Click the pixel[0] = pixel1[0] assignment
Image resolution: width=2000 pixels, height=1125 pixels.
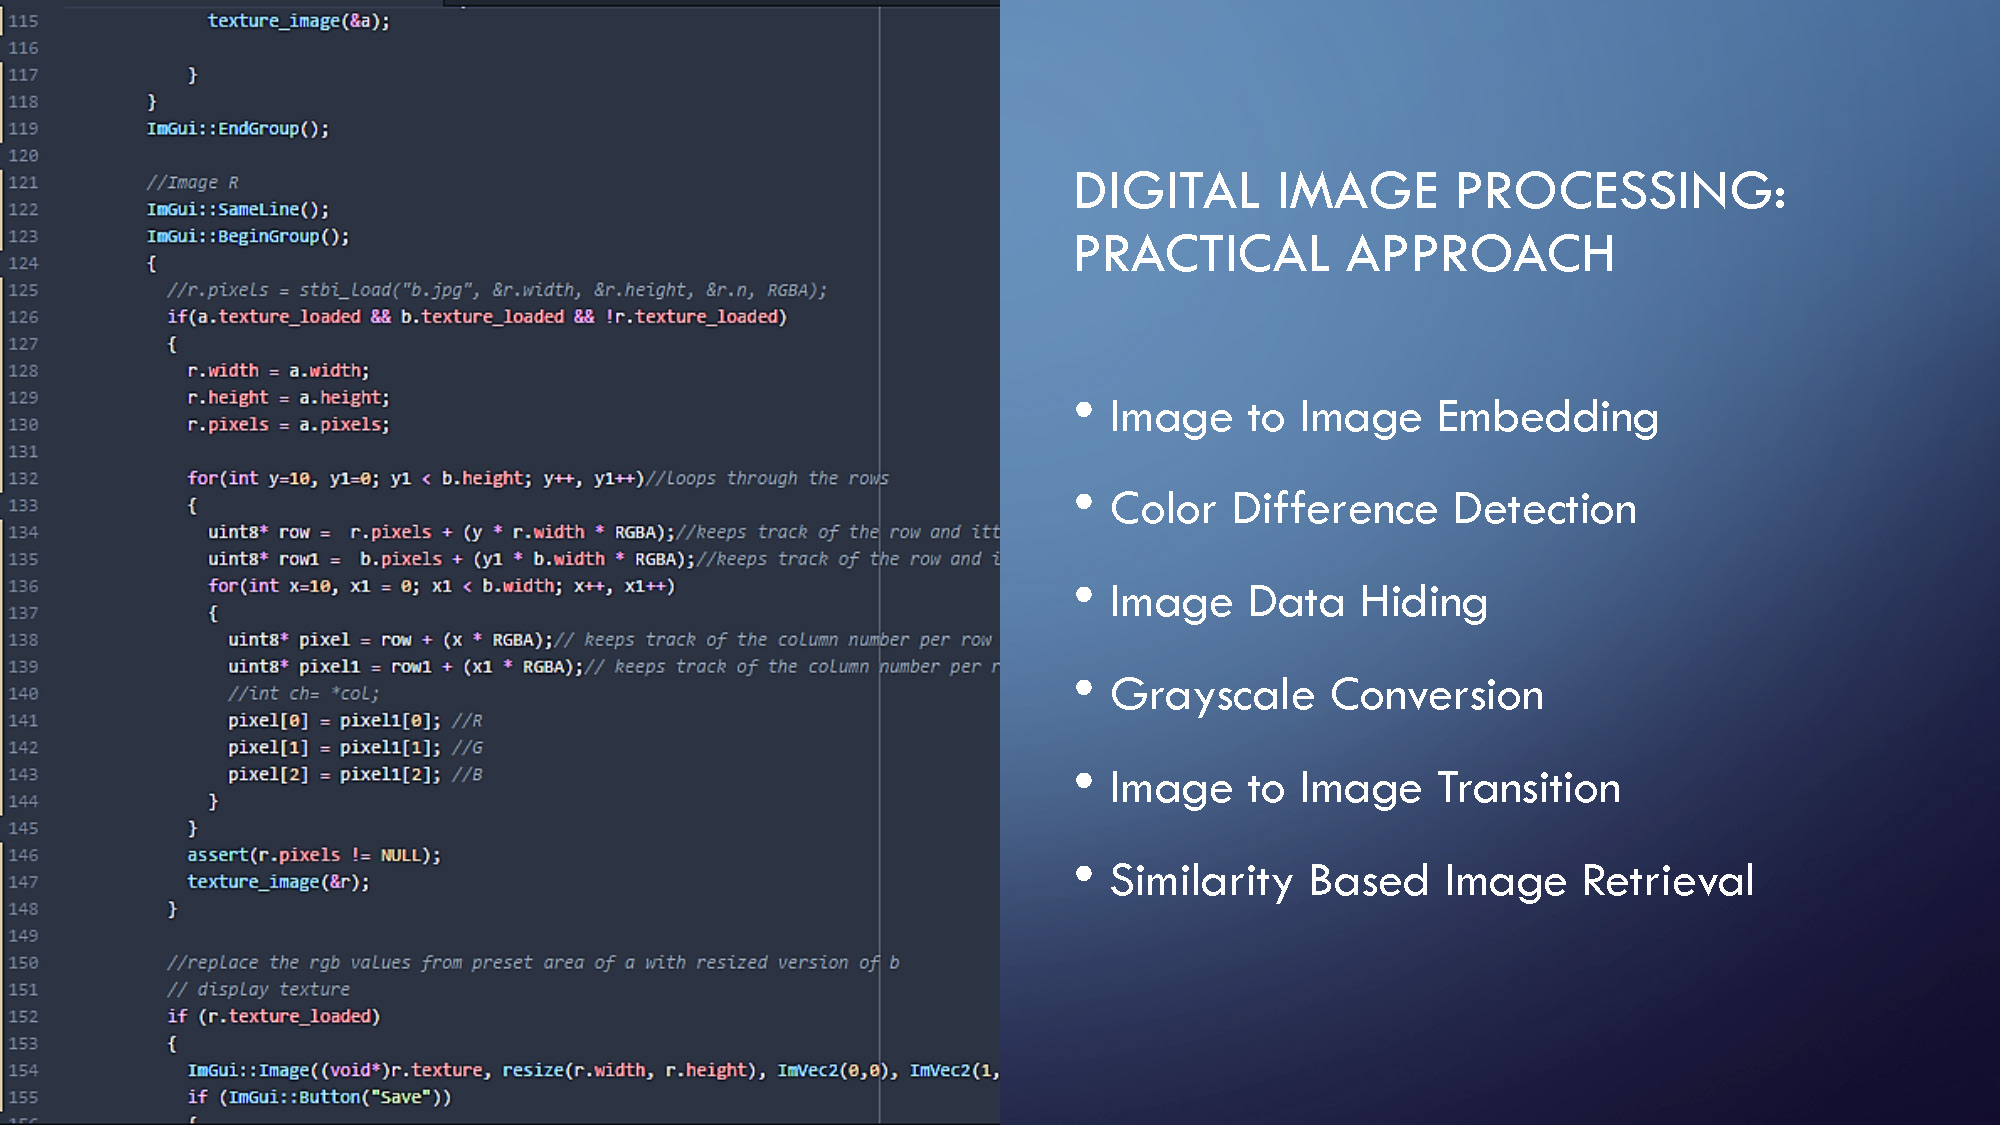[330, 719]
